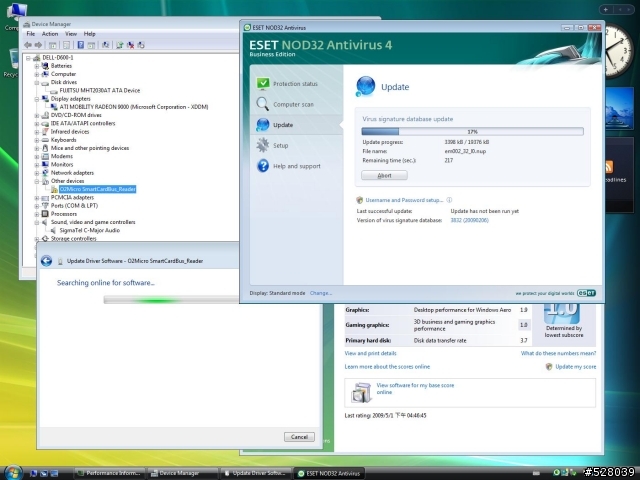Click the ESET logo in window footer

[586, 293]
